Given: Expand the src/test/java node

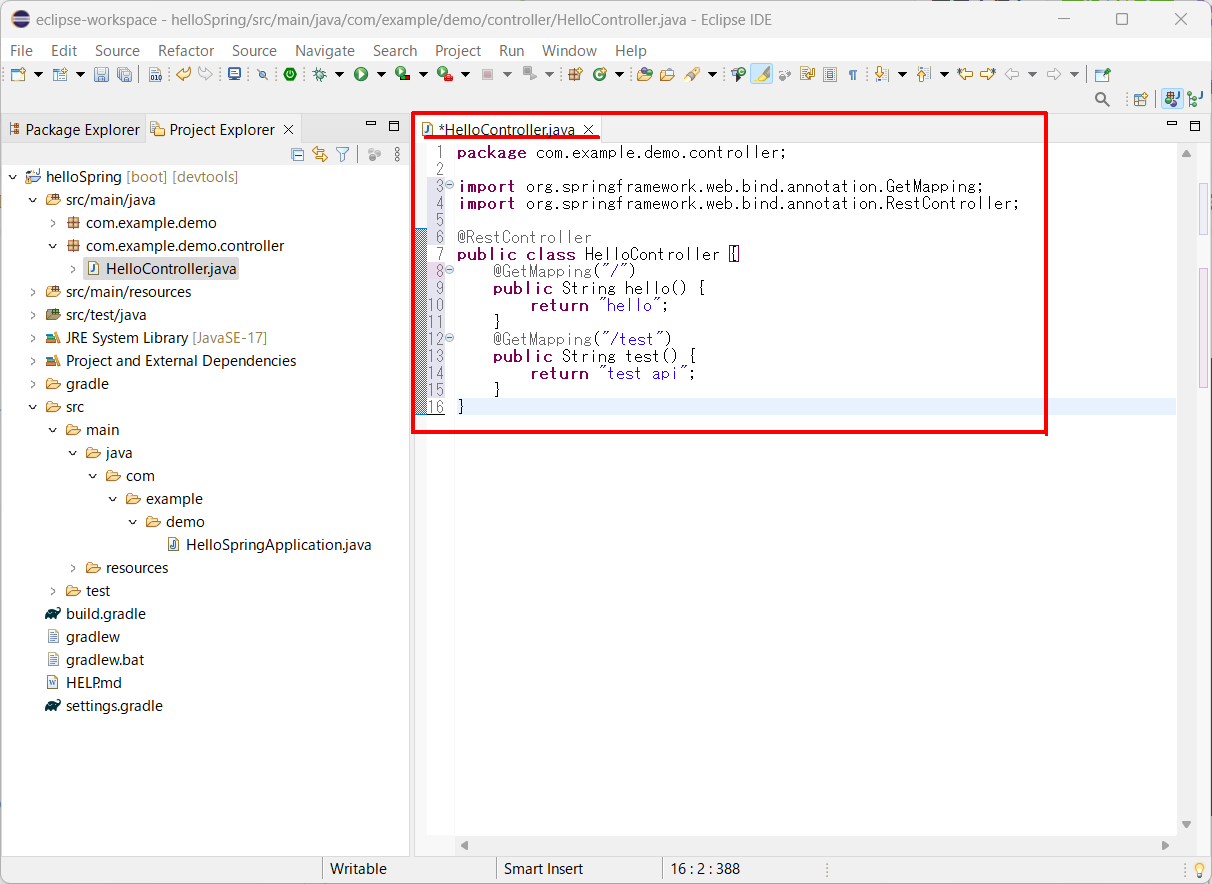Looking at the screenshot, I should point(33,314).
